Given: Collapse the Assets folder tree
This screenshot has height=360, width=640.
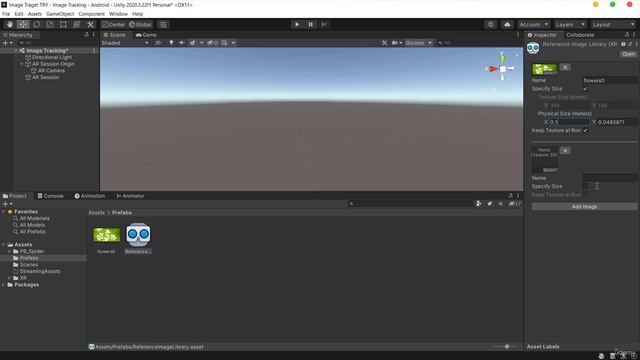Looking at the screenshot, I should 4,244.
